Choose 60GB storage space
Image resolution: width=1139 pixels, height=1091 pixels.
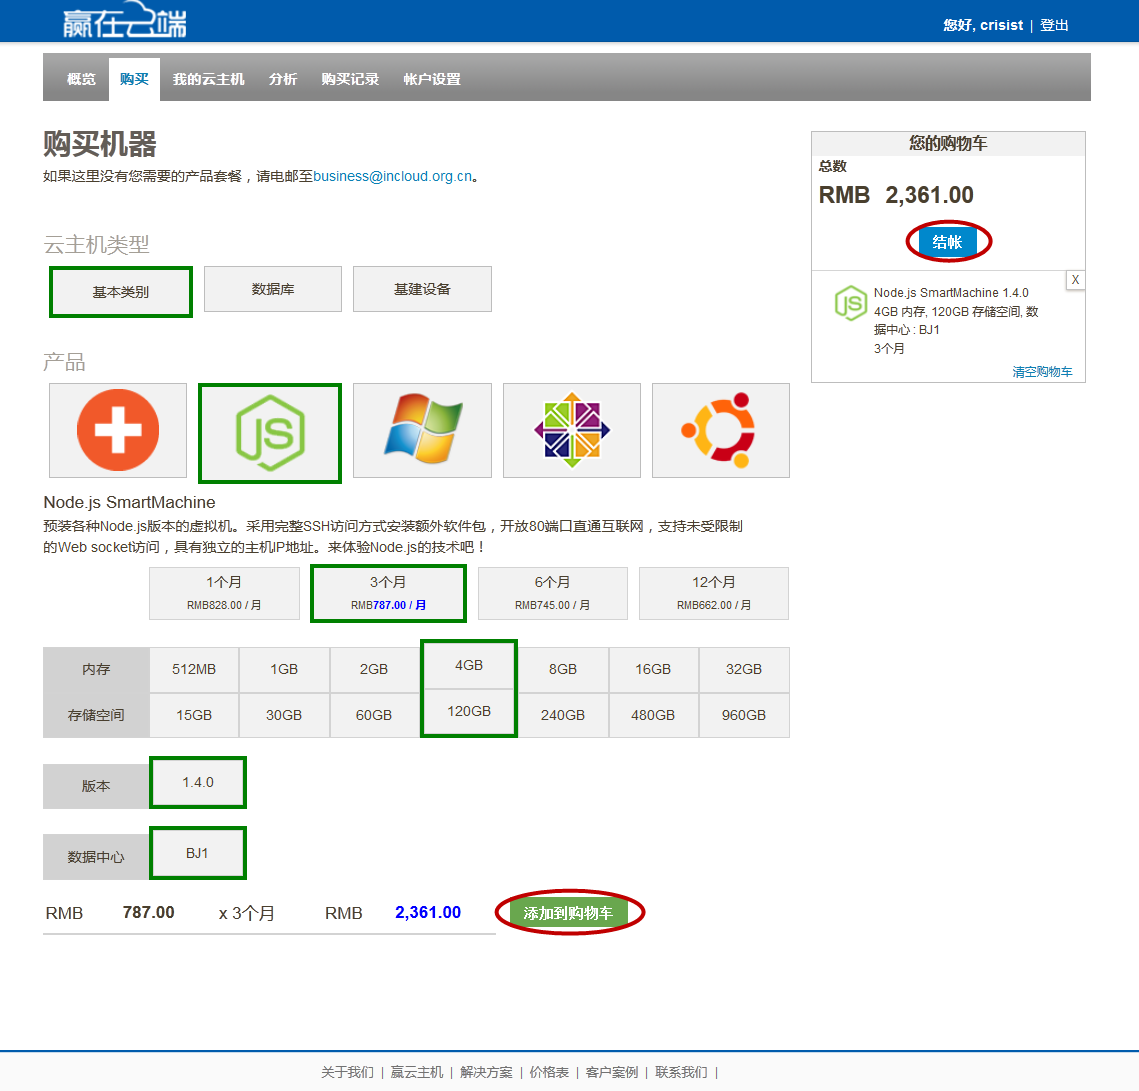[x=374, y=715]
